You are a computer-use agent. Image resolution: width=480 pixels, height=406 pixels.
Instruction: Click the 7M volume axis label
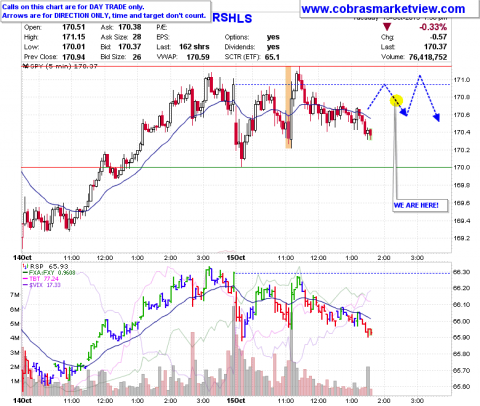(15, 295)
